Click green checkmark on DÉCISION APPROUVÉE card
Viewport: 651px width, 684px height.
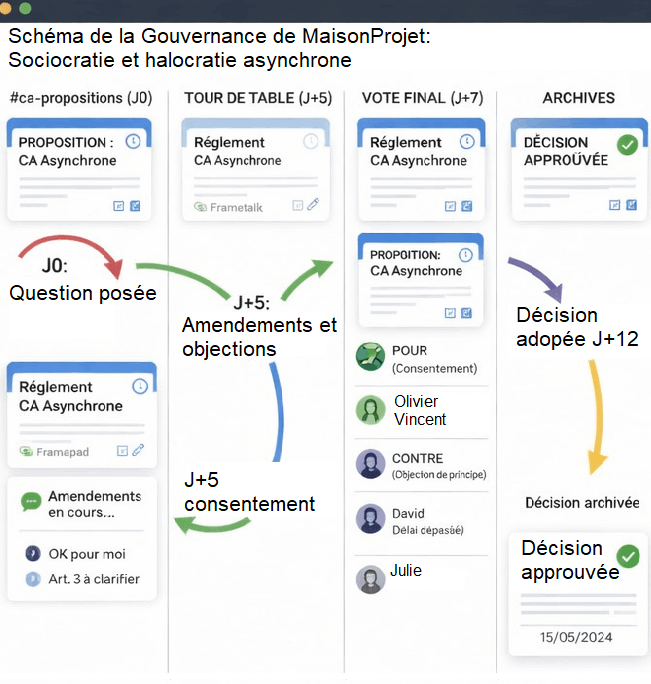(627, 144)
